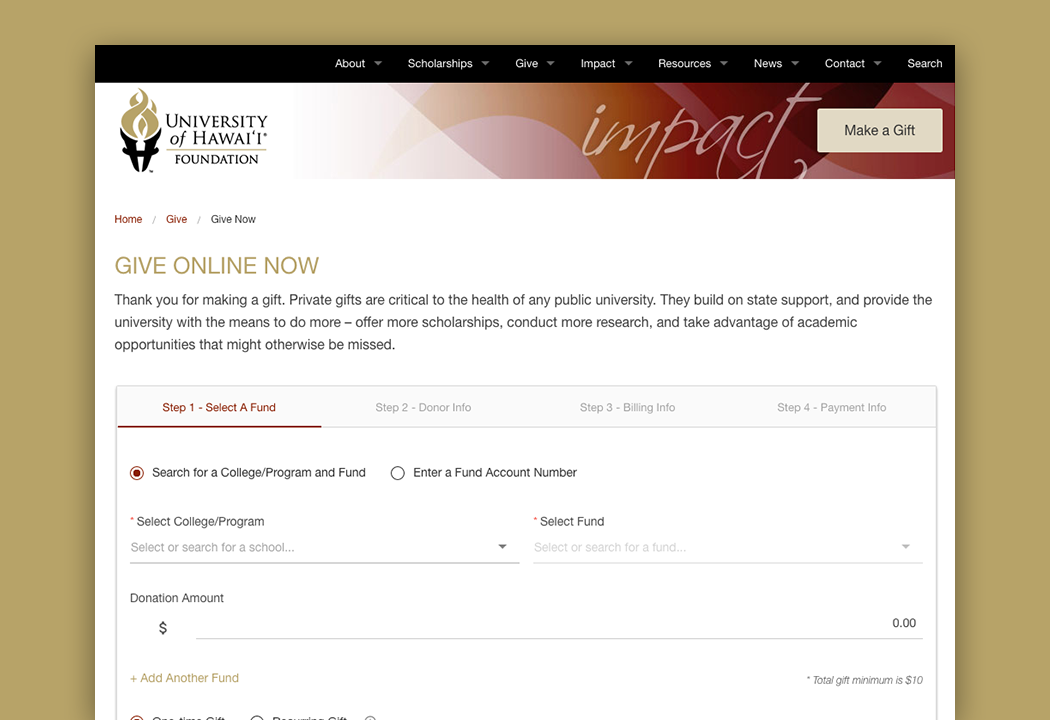Click the University of Hawaii Foundation logo
The image size is (1050, 720).
[x=194, y=131]
